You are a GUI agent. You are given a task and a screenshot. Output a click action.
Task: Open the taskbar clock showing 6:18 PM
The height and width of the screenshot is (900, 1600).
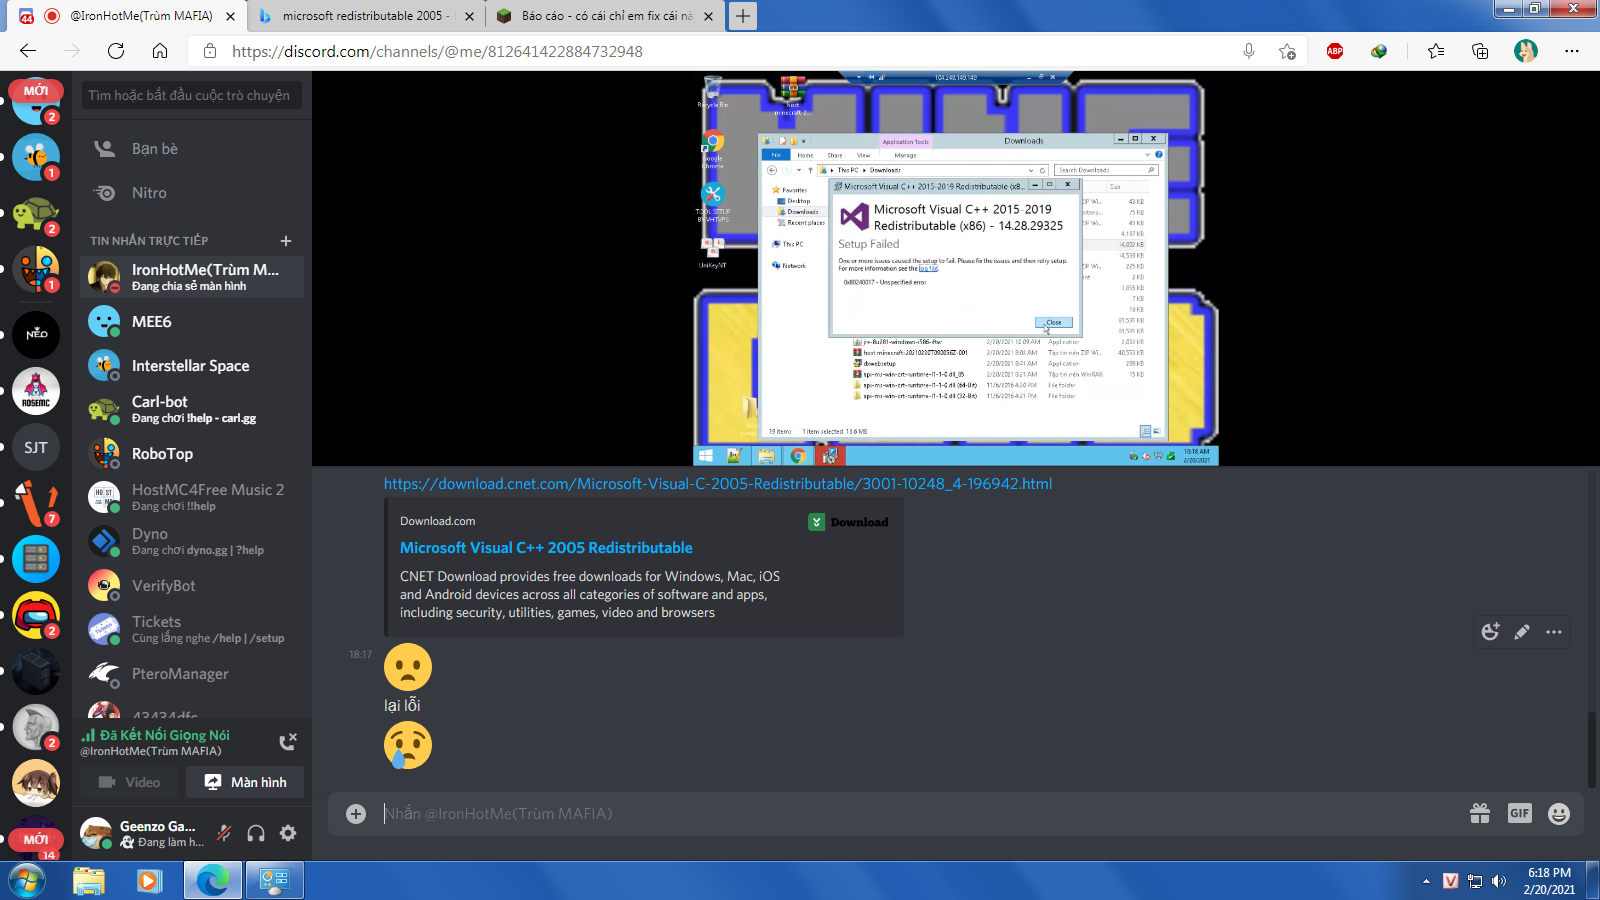click(x=1549, y=881)
